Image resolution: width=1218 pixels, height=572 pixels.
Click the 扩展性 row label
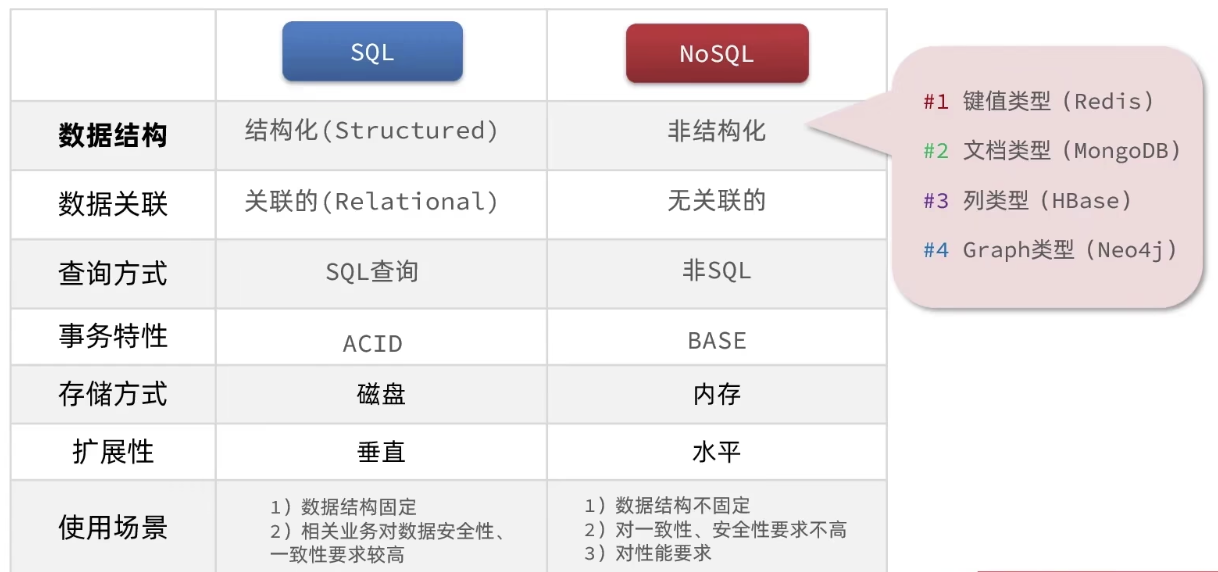113,452
